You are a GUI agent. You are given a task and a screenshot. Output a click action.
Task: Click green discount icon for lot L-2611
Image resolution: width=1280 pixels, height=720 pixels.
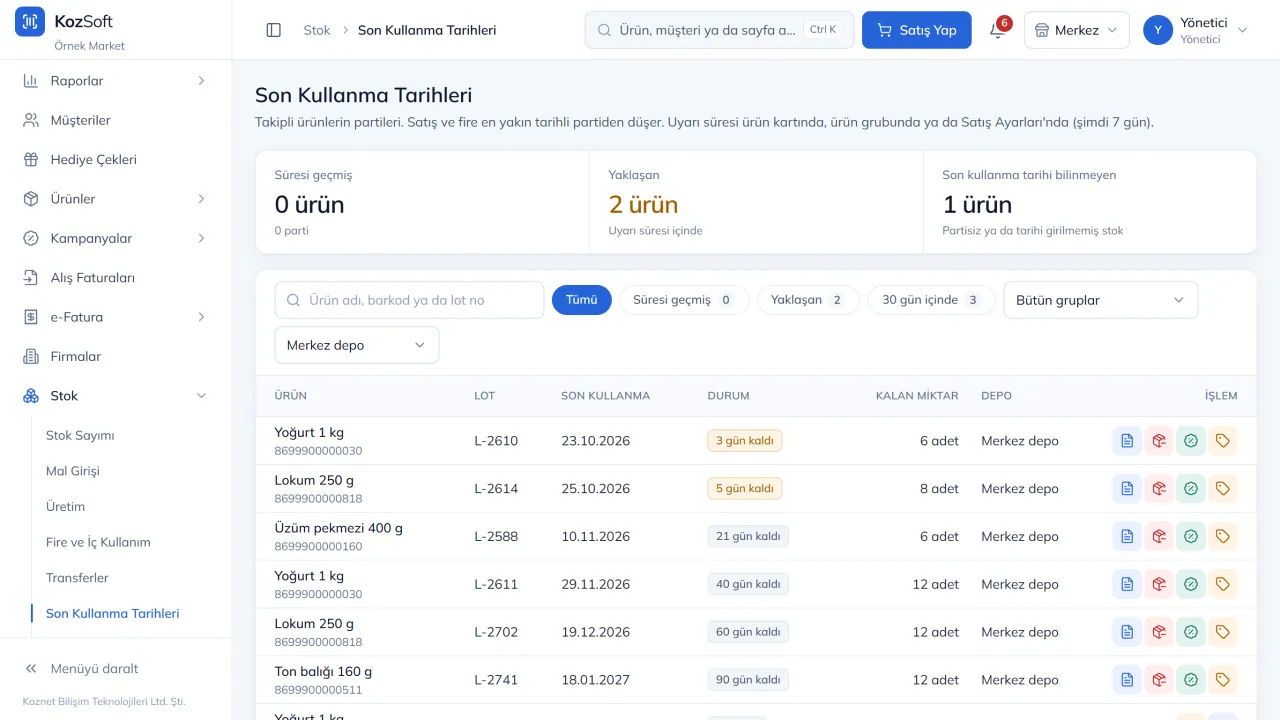1191,585
